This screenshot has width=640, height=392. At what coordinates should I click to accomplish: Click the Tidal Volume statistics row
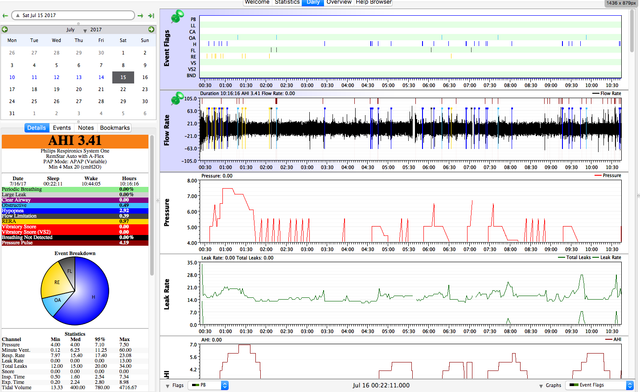tap(75, 388)
